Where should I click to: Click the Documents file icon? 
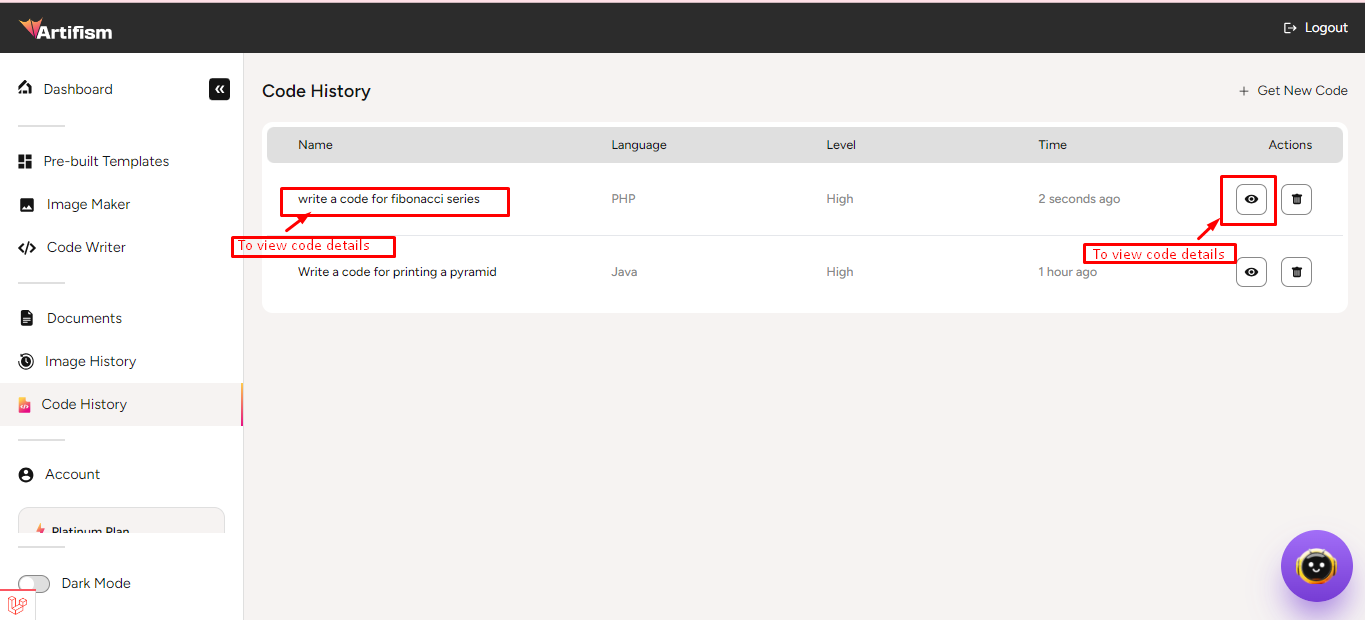pyautogui.click(x=27, y=318)
